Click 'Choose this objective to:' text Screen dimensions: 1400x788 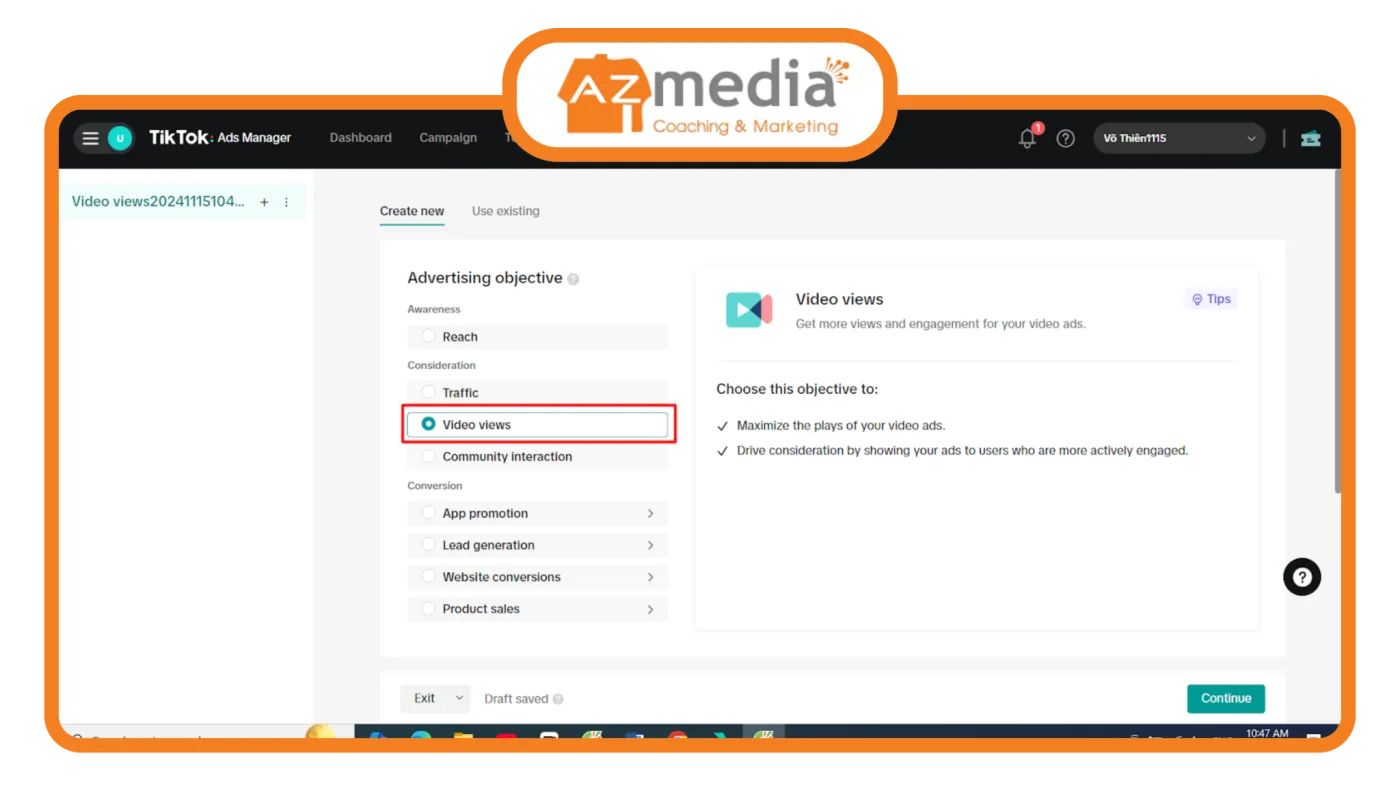(x=797, y=389)
